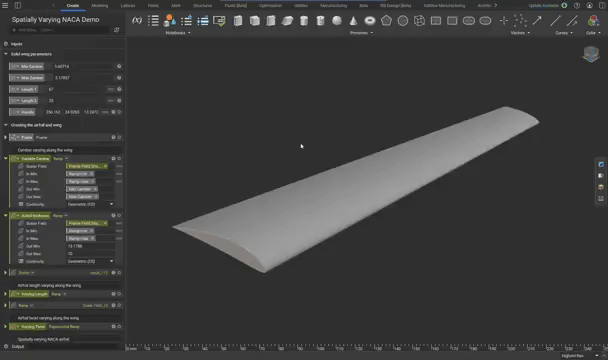Expand the Varying Length block
Image resolution: width=608 pixels, height=360 pixels.
(5, 294)
